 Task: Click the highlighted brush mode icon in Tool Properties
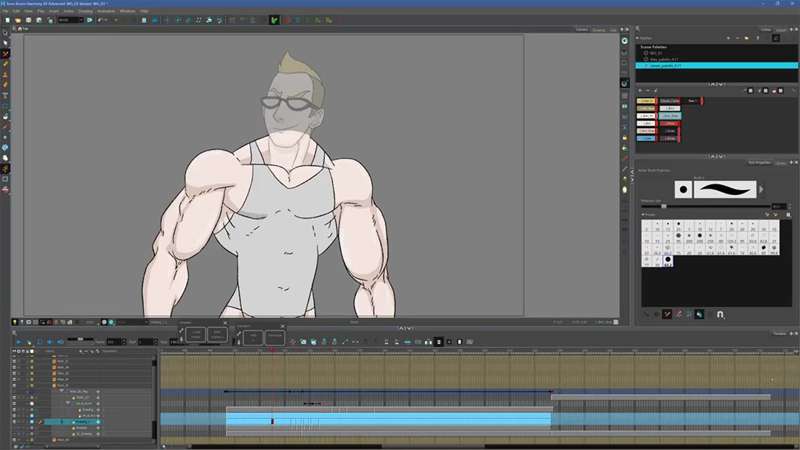pyautogui.click(x=667, y=314)
